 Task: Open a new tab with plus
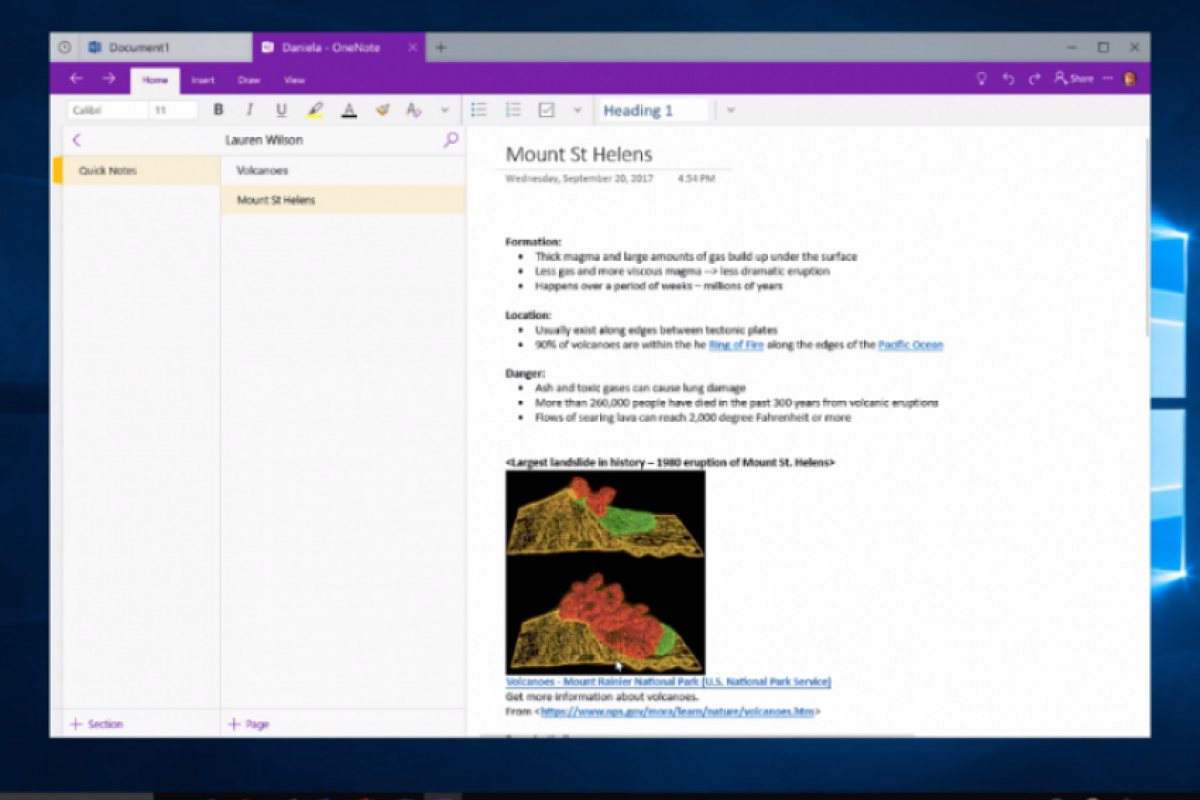click(441, 47)
